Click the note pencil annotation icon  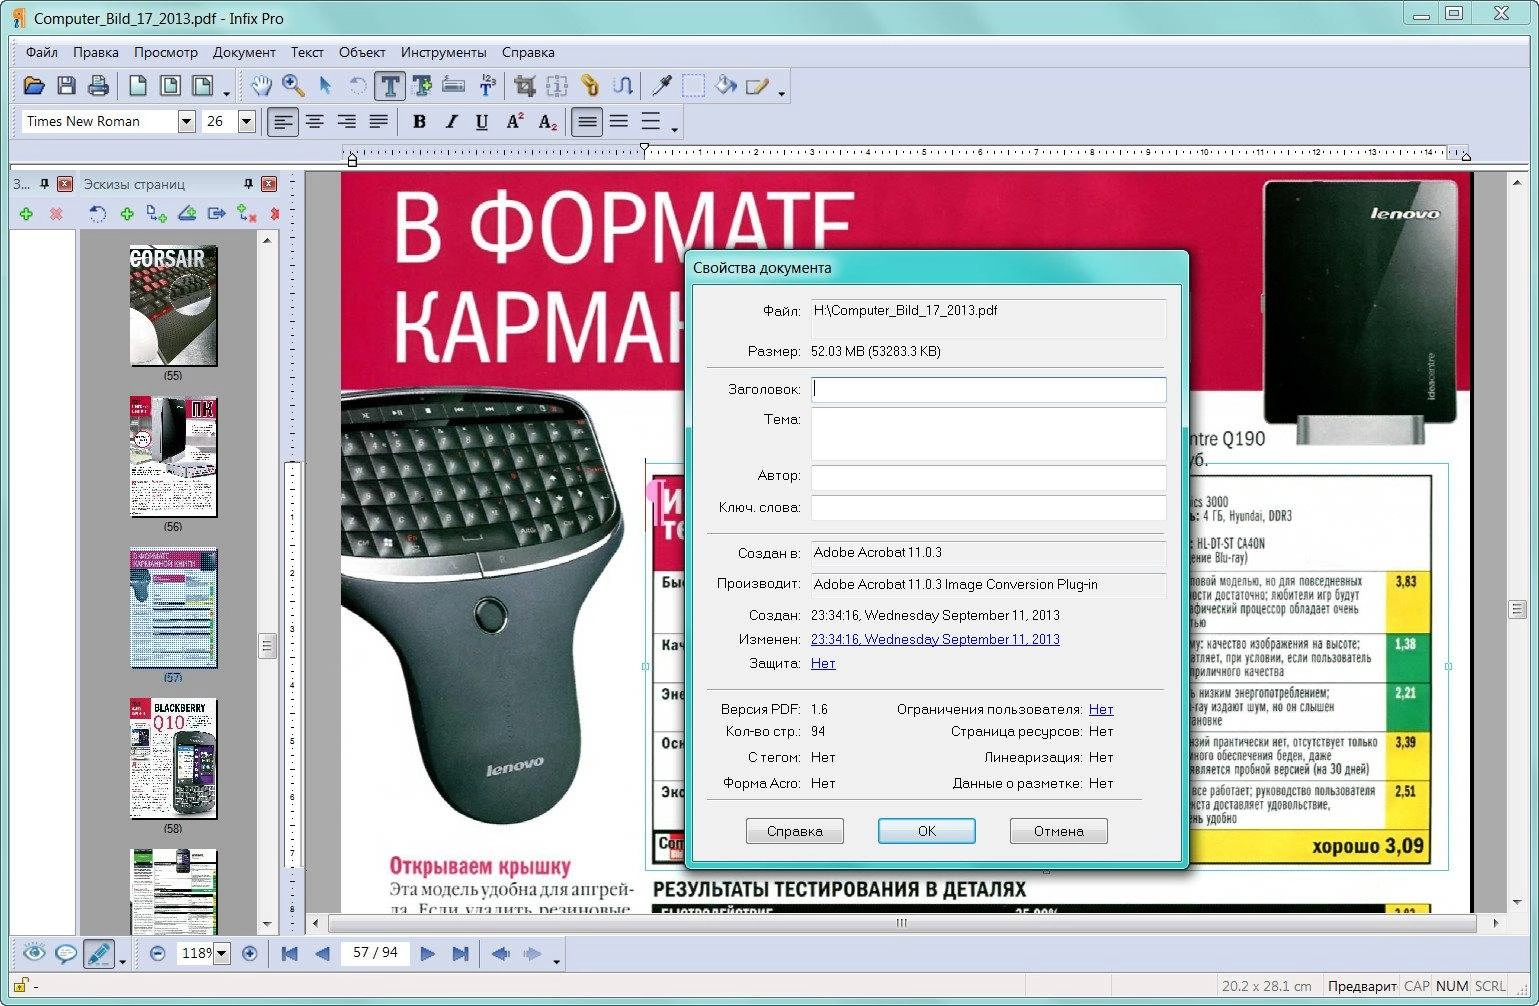(757, 86)
